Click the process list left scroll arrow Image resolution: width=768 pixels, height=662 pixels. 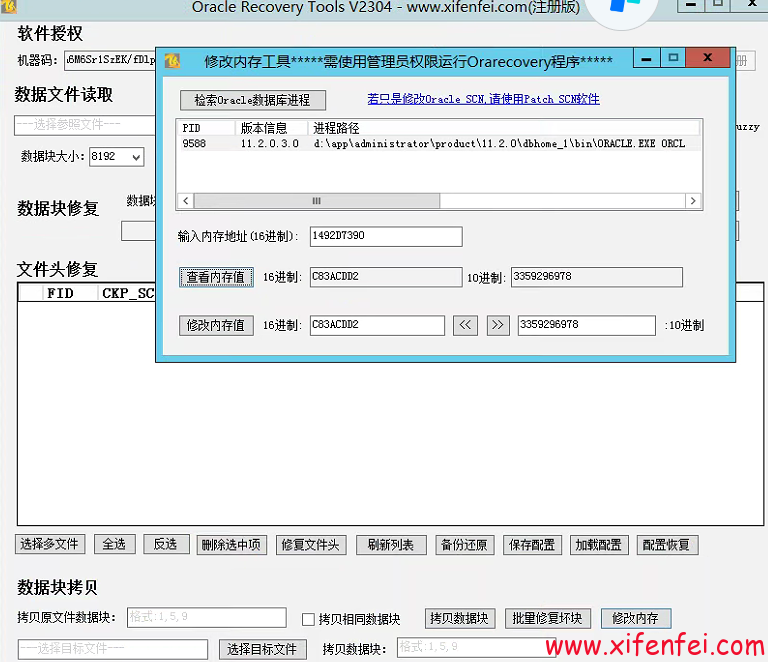click(186, 201)
